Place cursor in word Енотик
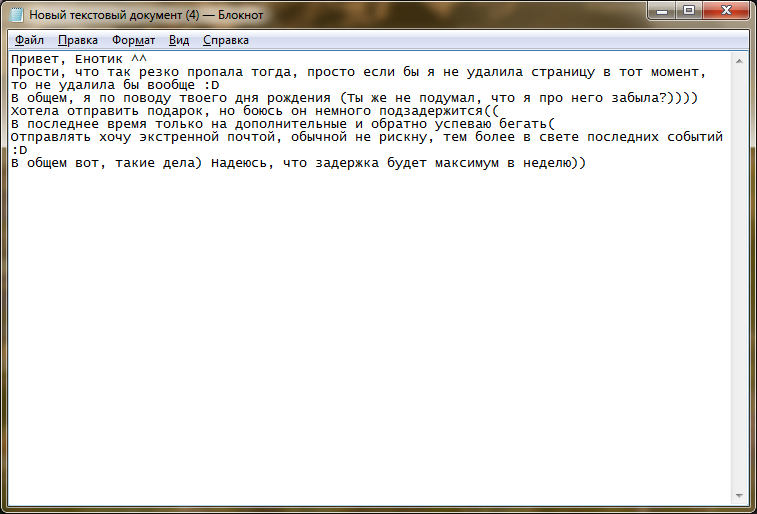Screen dimensions: 757x514 98,59
